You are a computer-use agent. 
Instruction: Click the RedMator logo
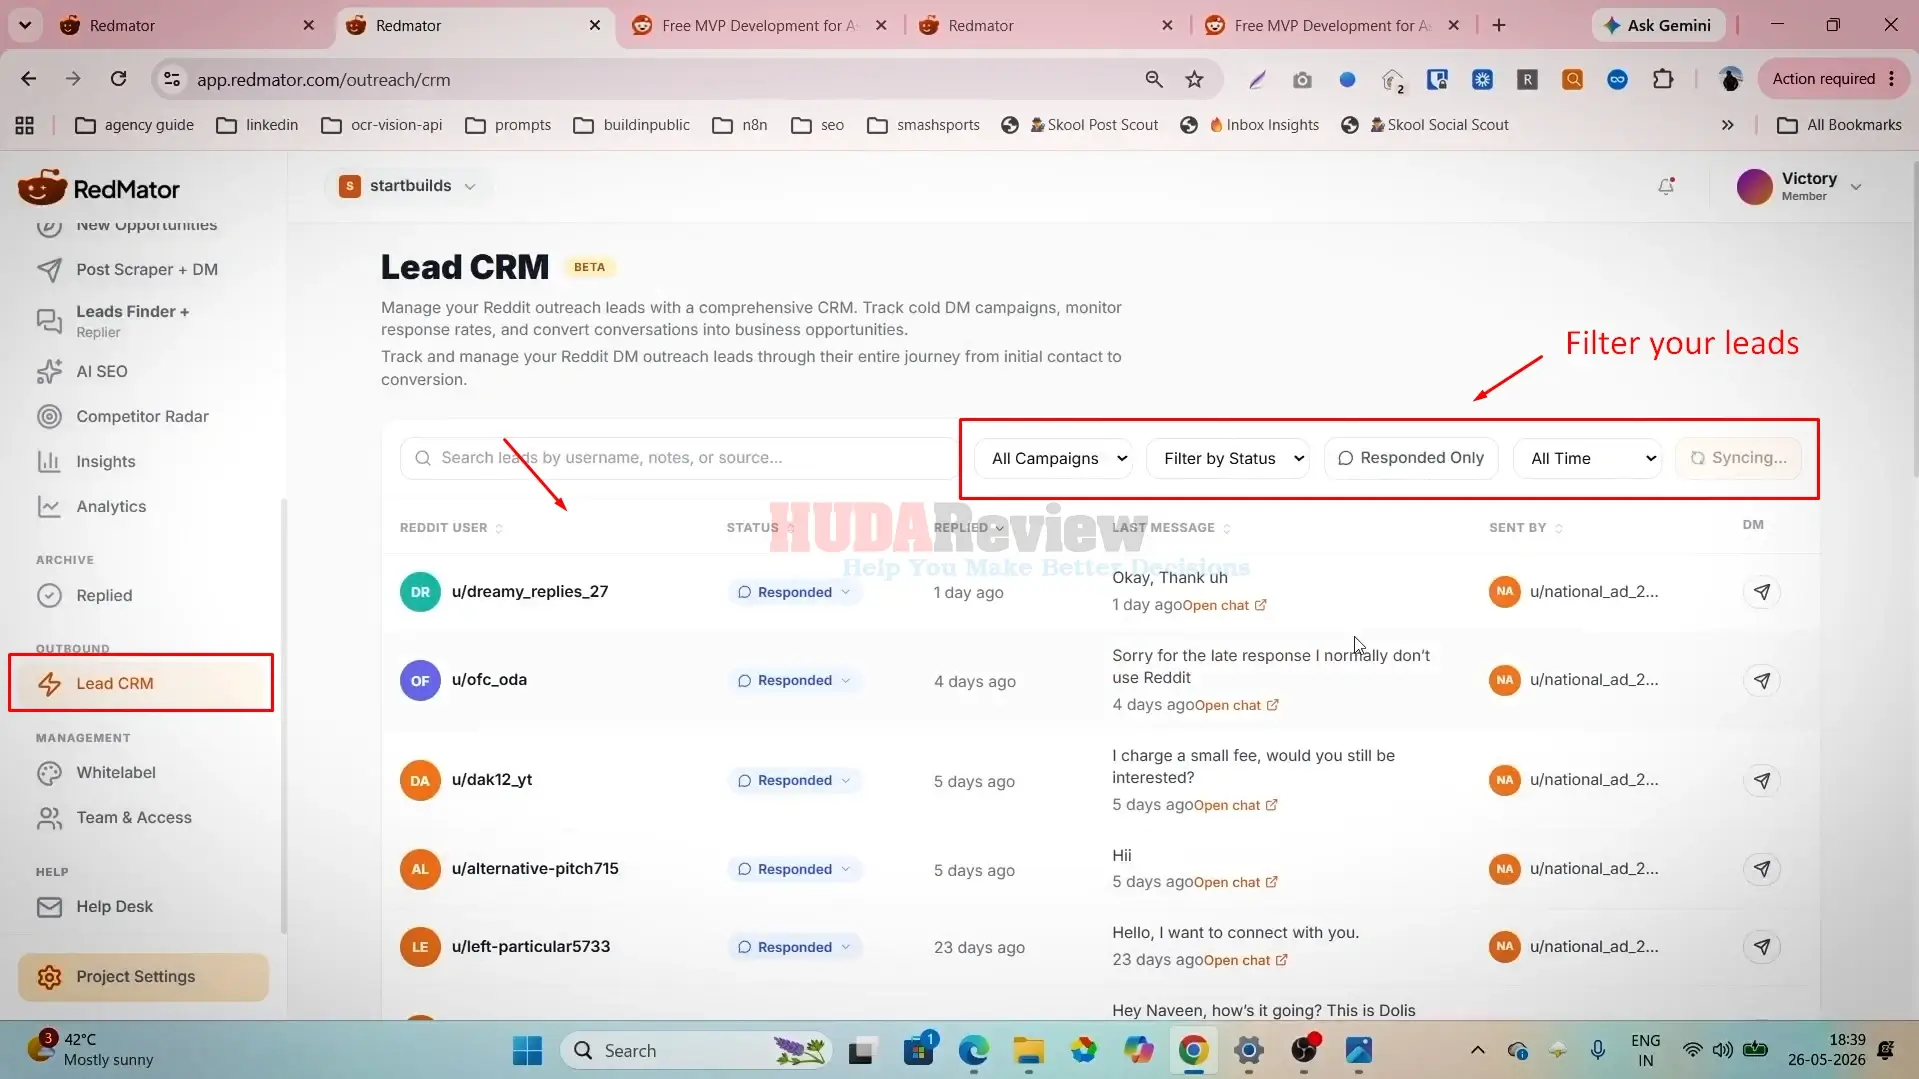98,188
